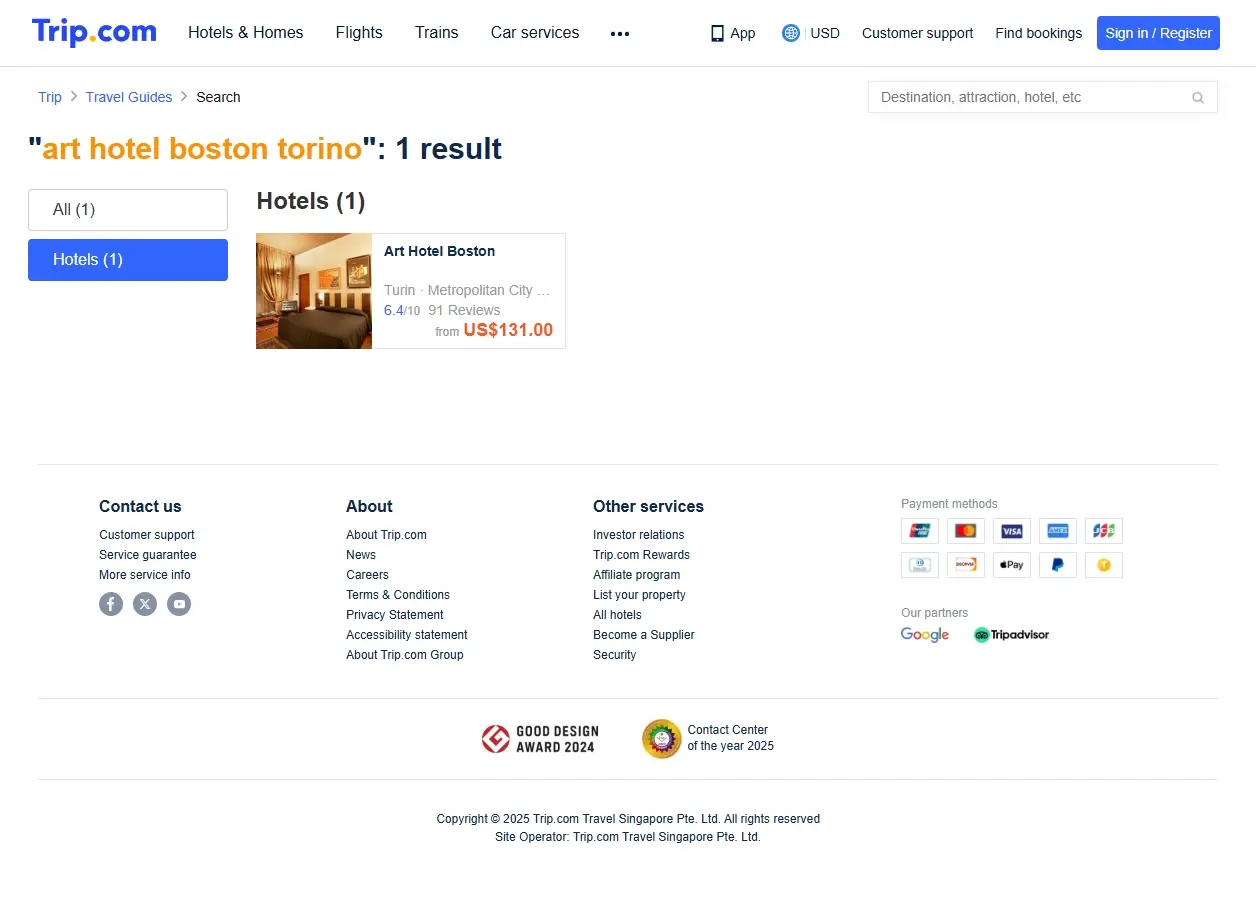This screenshot has height=921, width=1256.
Task: Click the Art Hotel Boston room photo
Action: click(314, 291)
